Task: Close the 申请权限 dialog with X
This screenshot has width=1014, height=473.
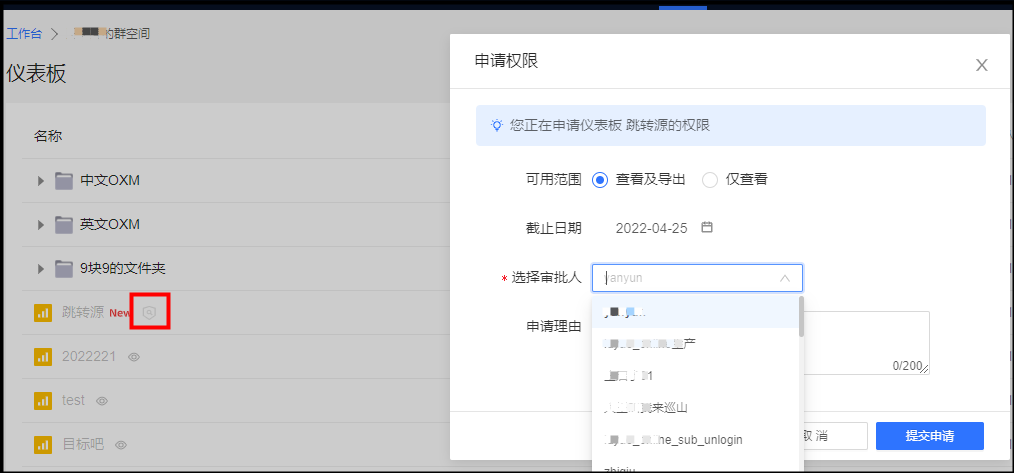Action: (981, 65)
